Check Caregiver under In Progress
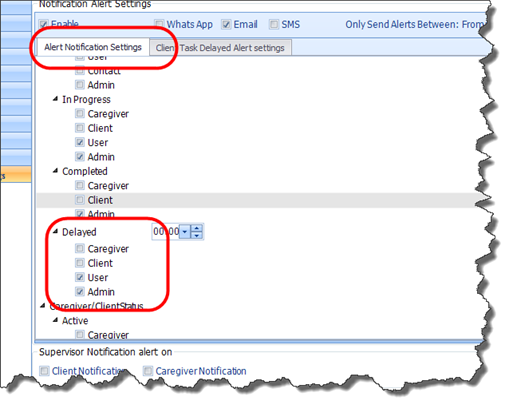Image resolution: width=513 pixels, height=409 pixels. click(x=80, y=114)
